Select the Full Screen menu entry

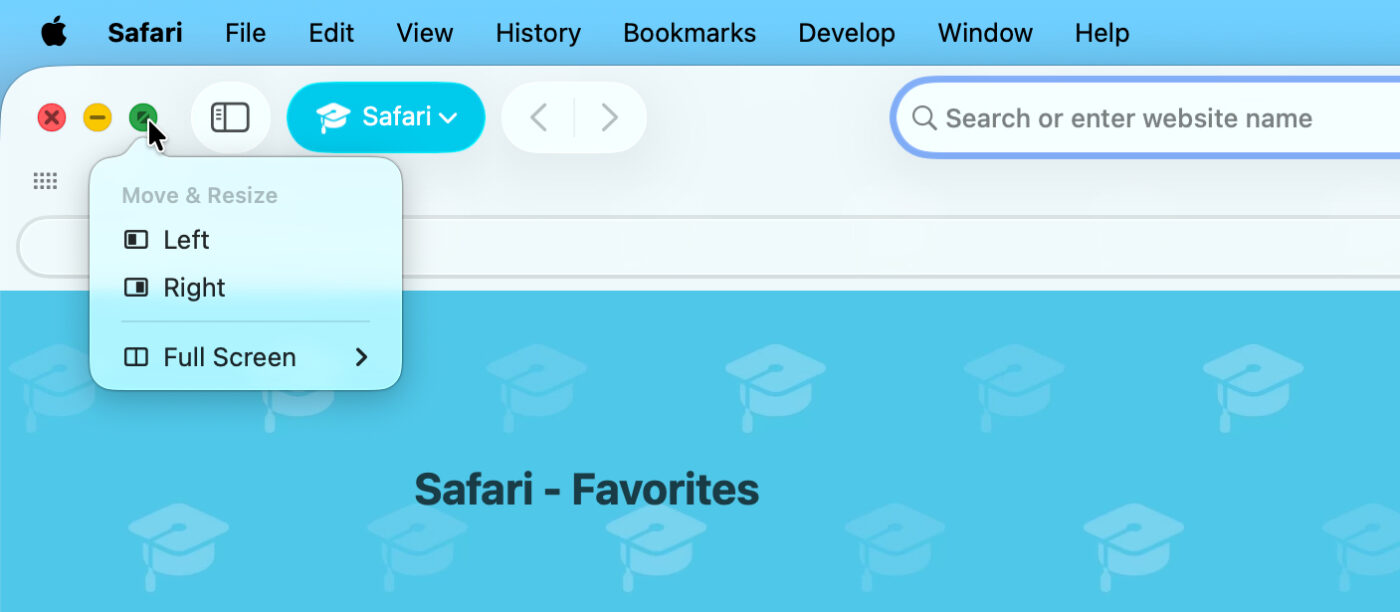click(229, 357)
